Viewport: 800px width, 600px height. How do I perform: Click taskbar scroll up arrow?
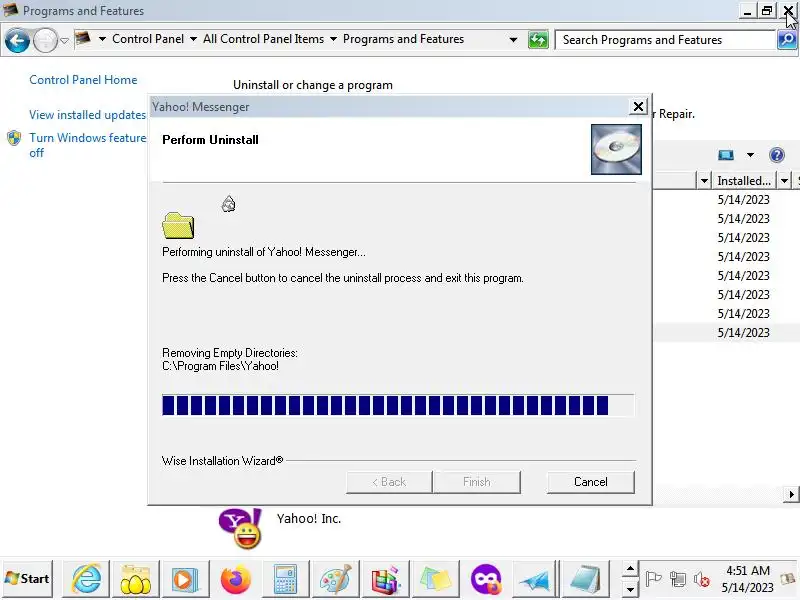point(630,568)
